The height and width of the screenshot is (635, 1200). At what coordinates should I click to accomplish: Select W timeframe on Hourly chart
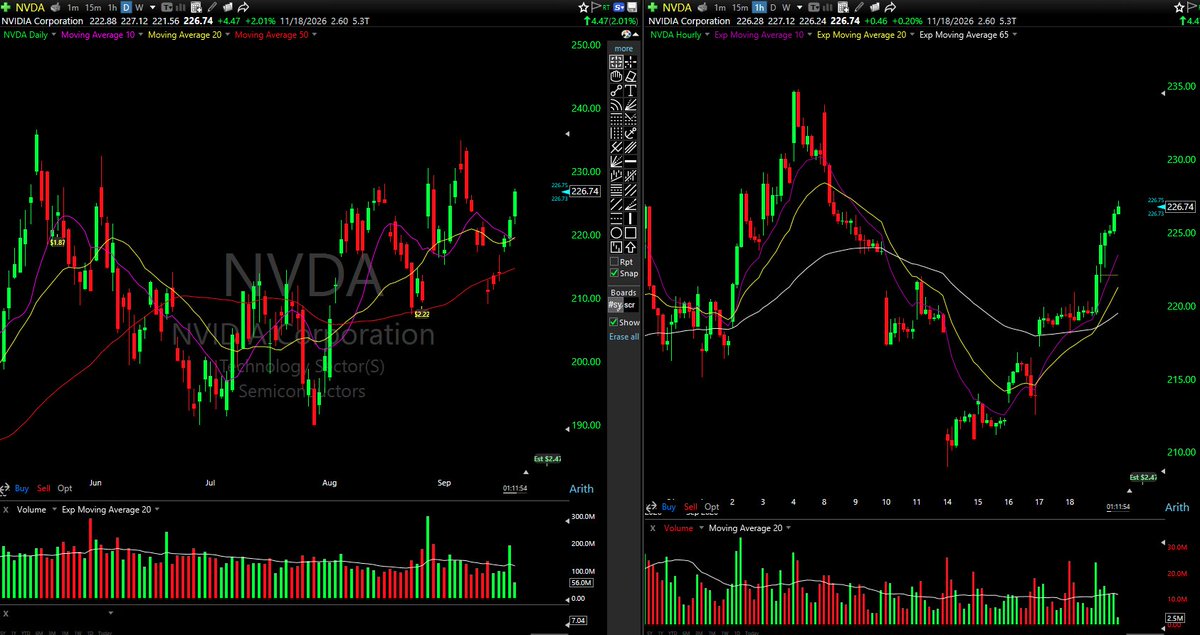pyautogui.click(x=786, y=7)
